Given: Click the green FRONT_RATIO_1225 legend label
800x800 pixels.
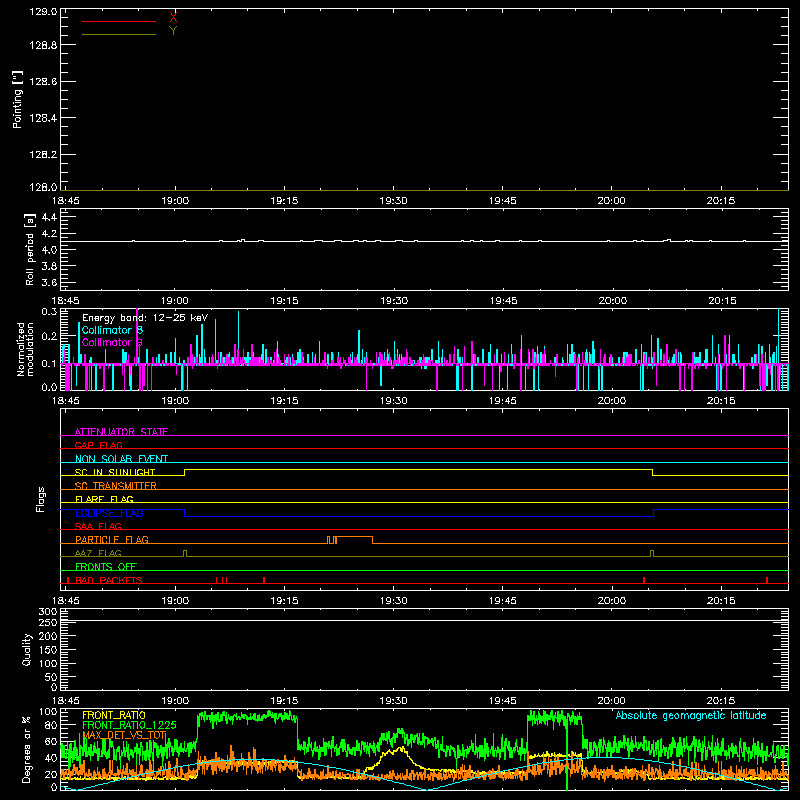Looking at the screenshot, I should tap(129, 725).
